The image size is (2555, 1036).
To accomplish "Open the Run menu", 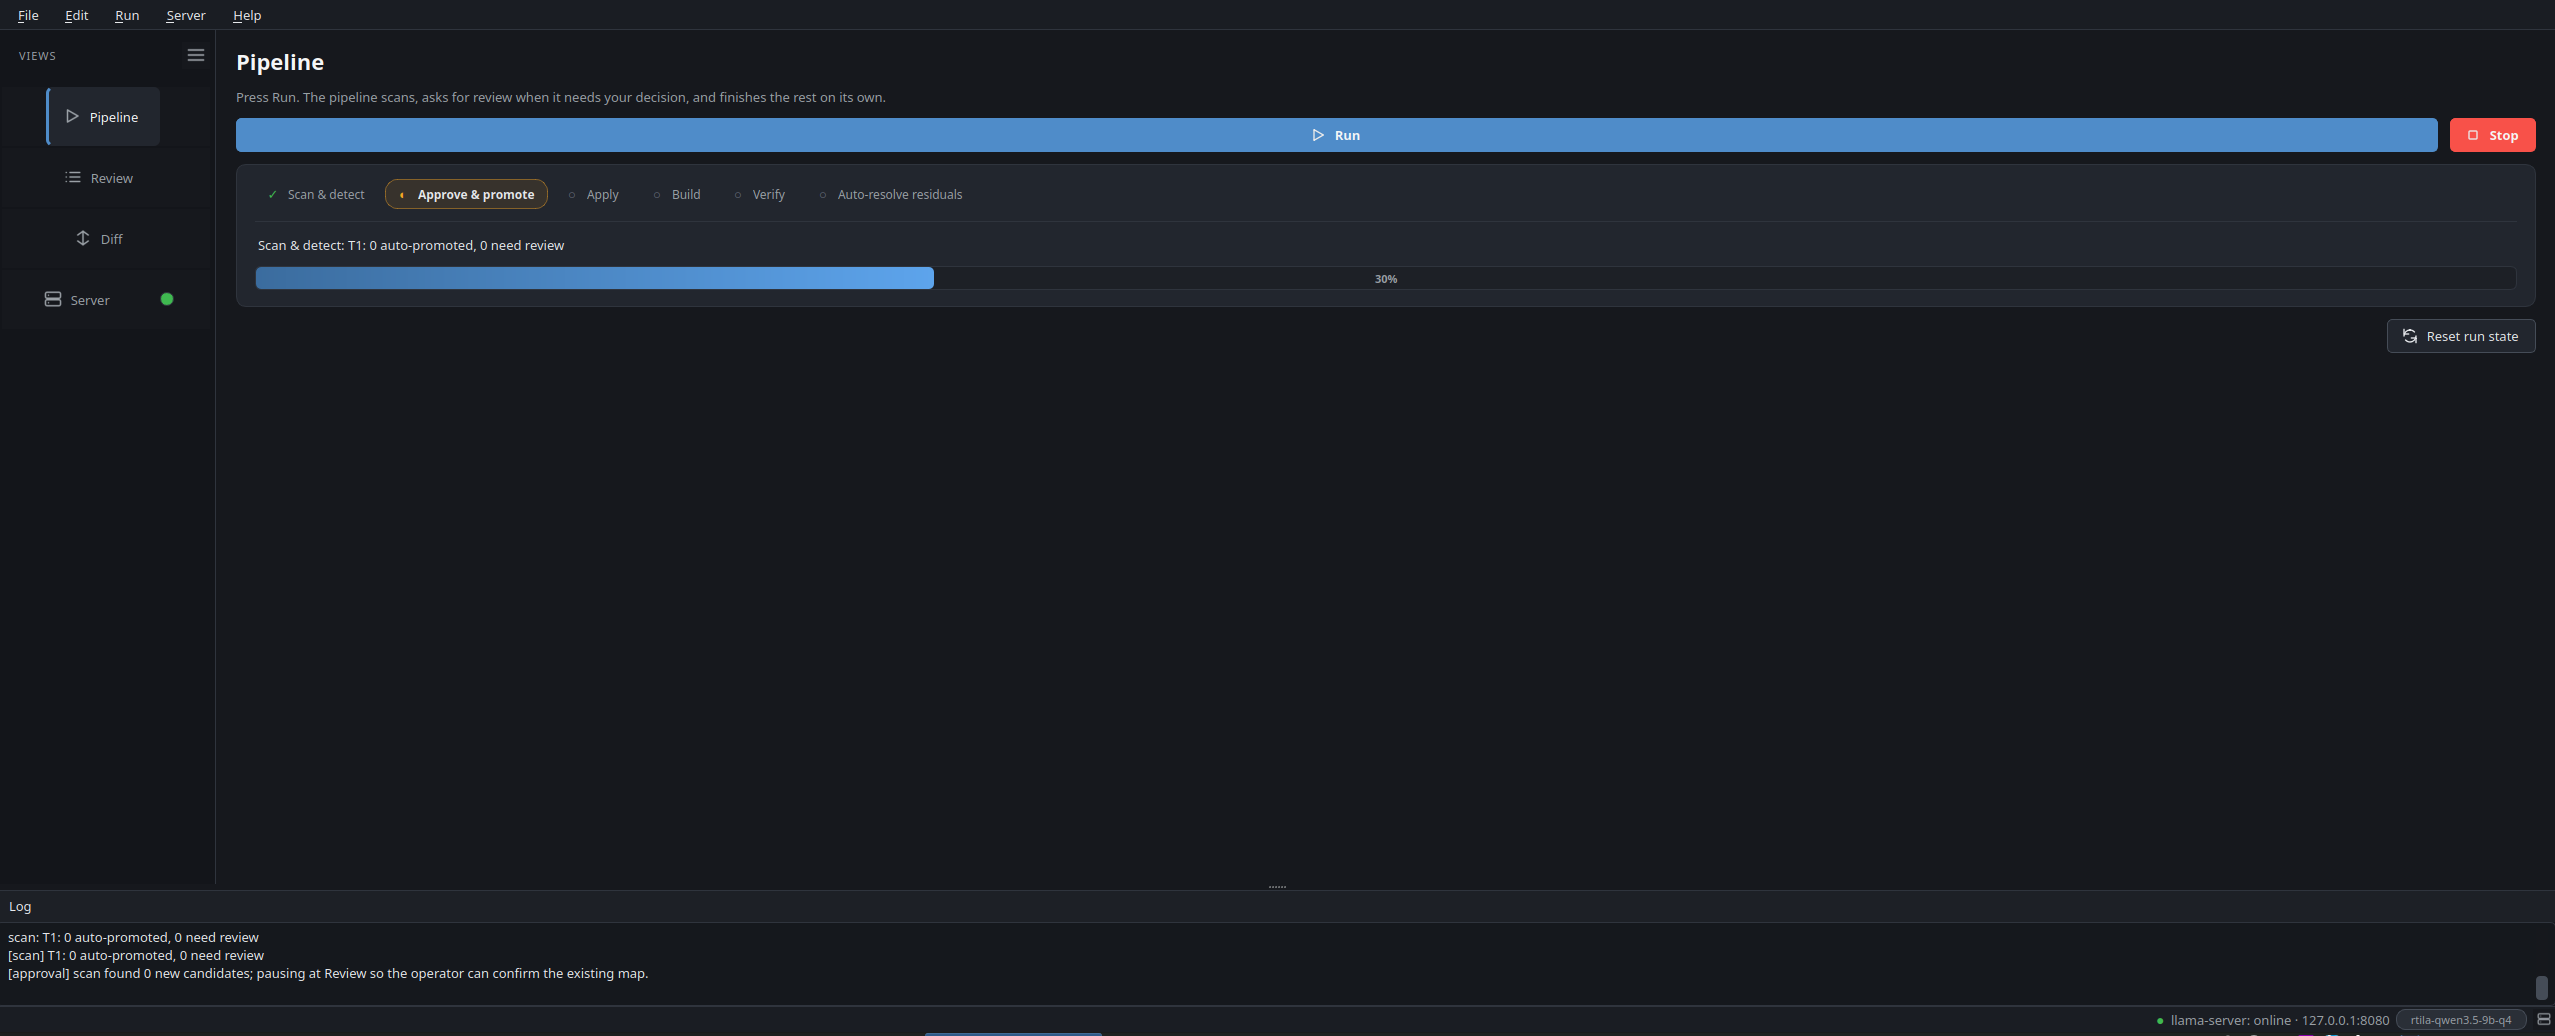I will [127, 15].
